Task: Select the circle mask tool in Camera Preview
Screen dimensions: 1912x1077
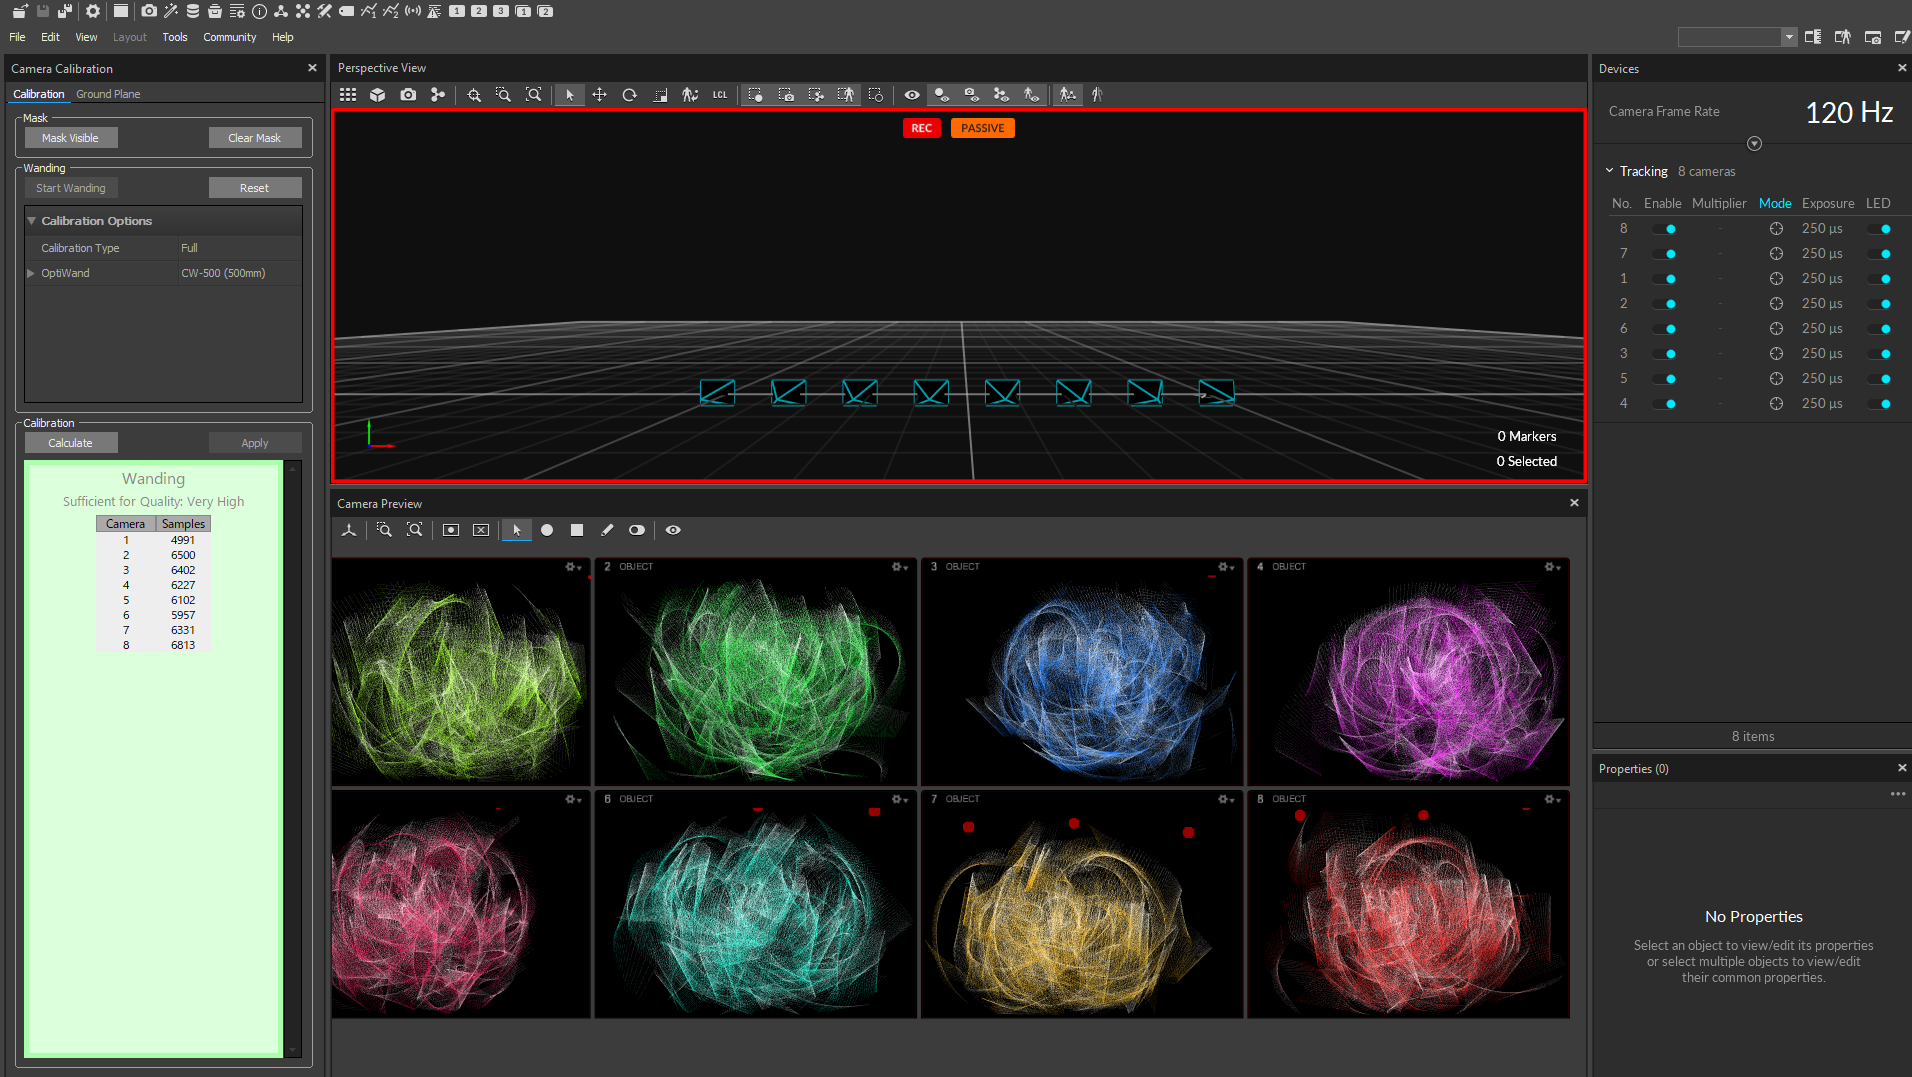Action: [547, 530]
